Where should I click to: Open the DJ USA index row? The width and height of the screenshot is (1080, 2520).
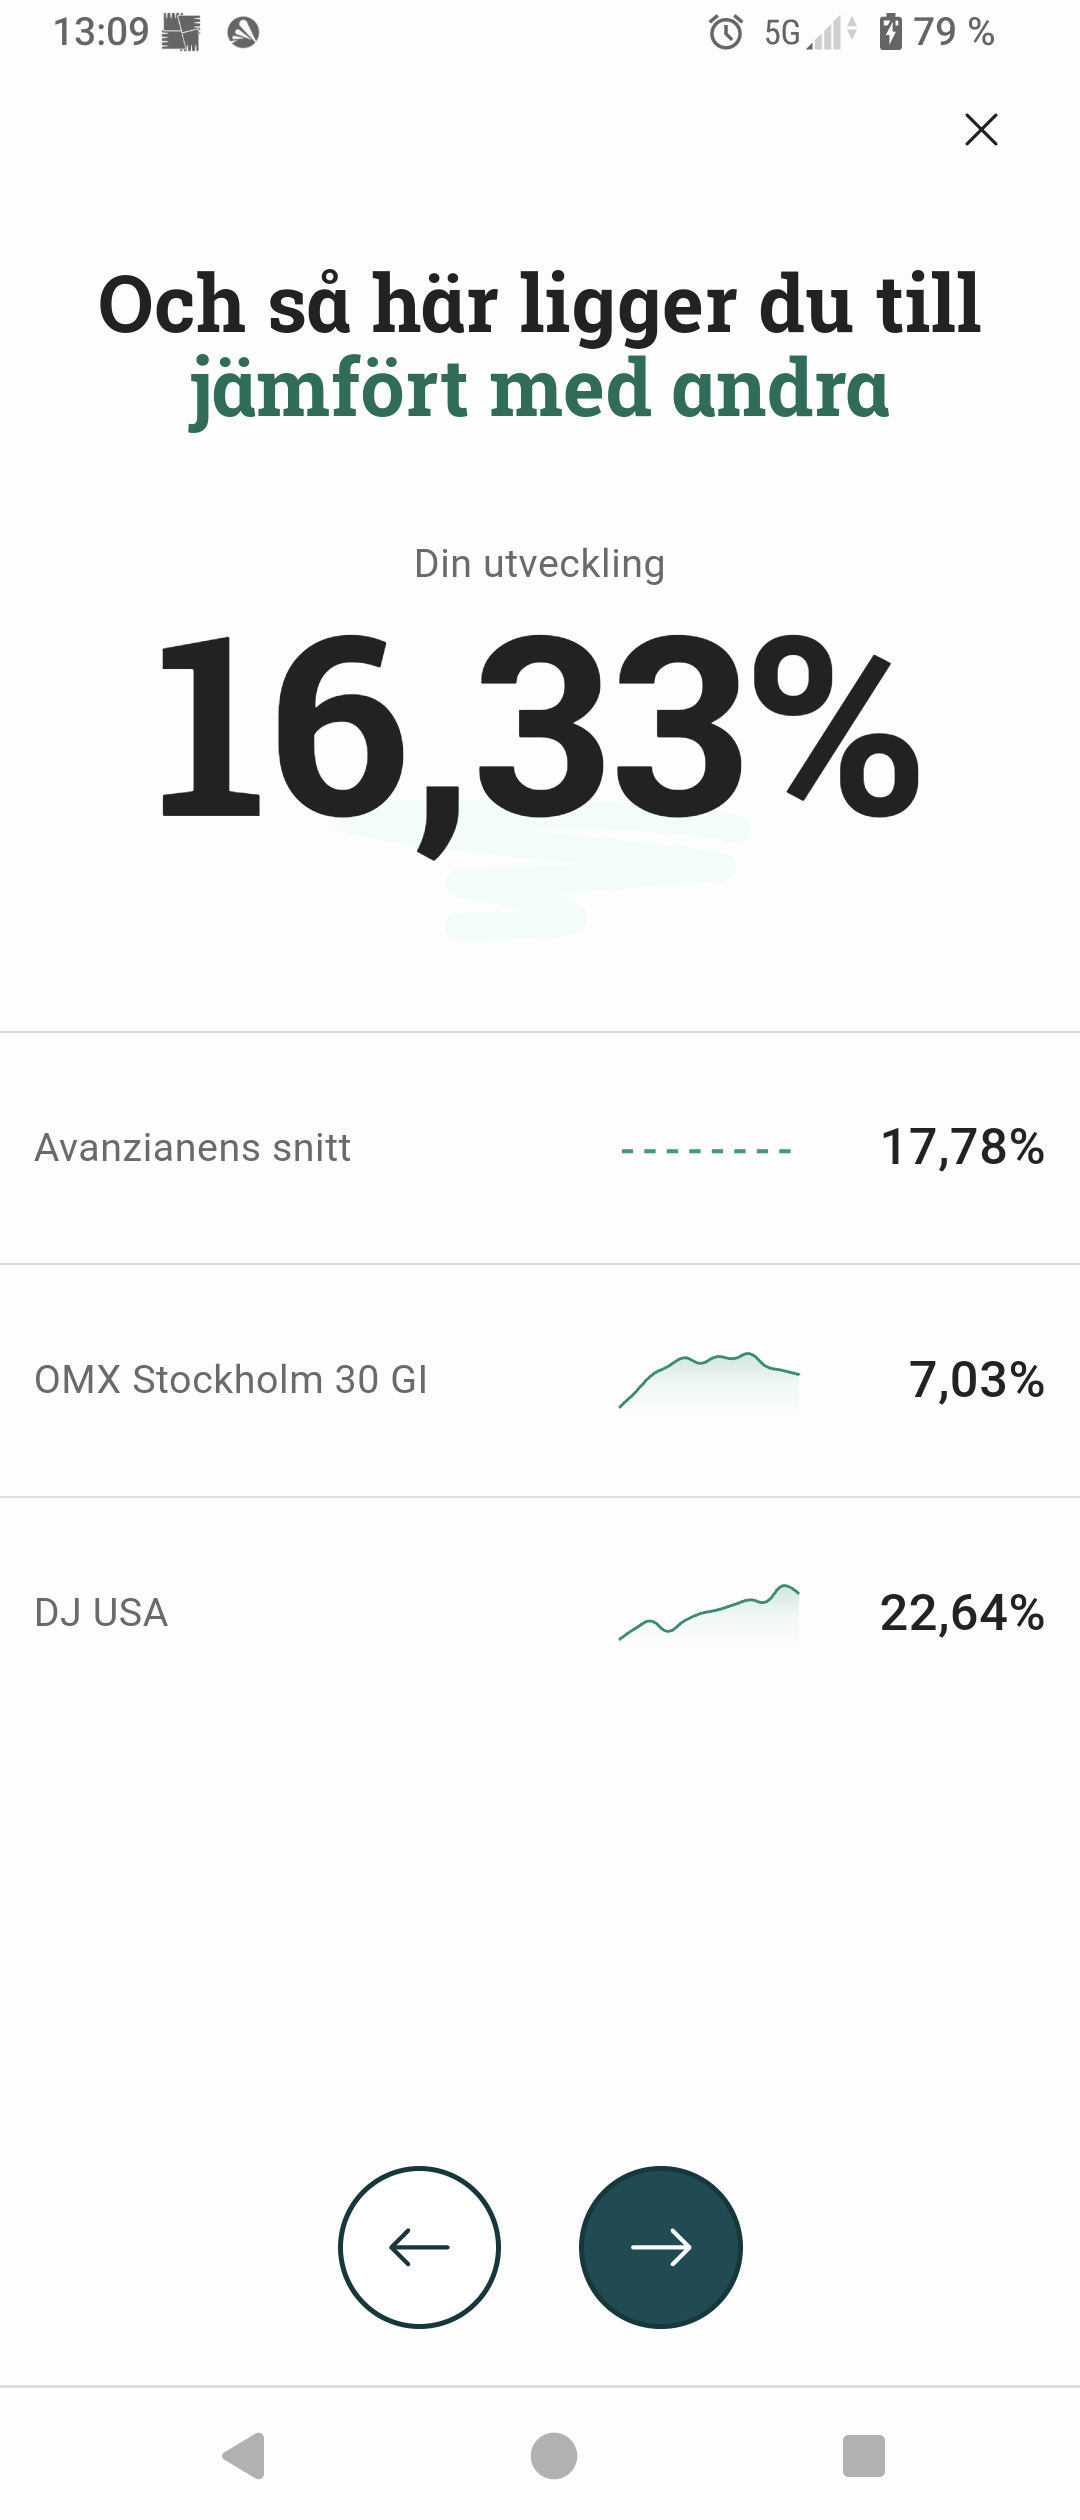540,1613
